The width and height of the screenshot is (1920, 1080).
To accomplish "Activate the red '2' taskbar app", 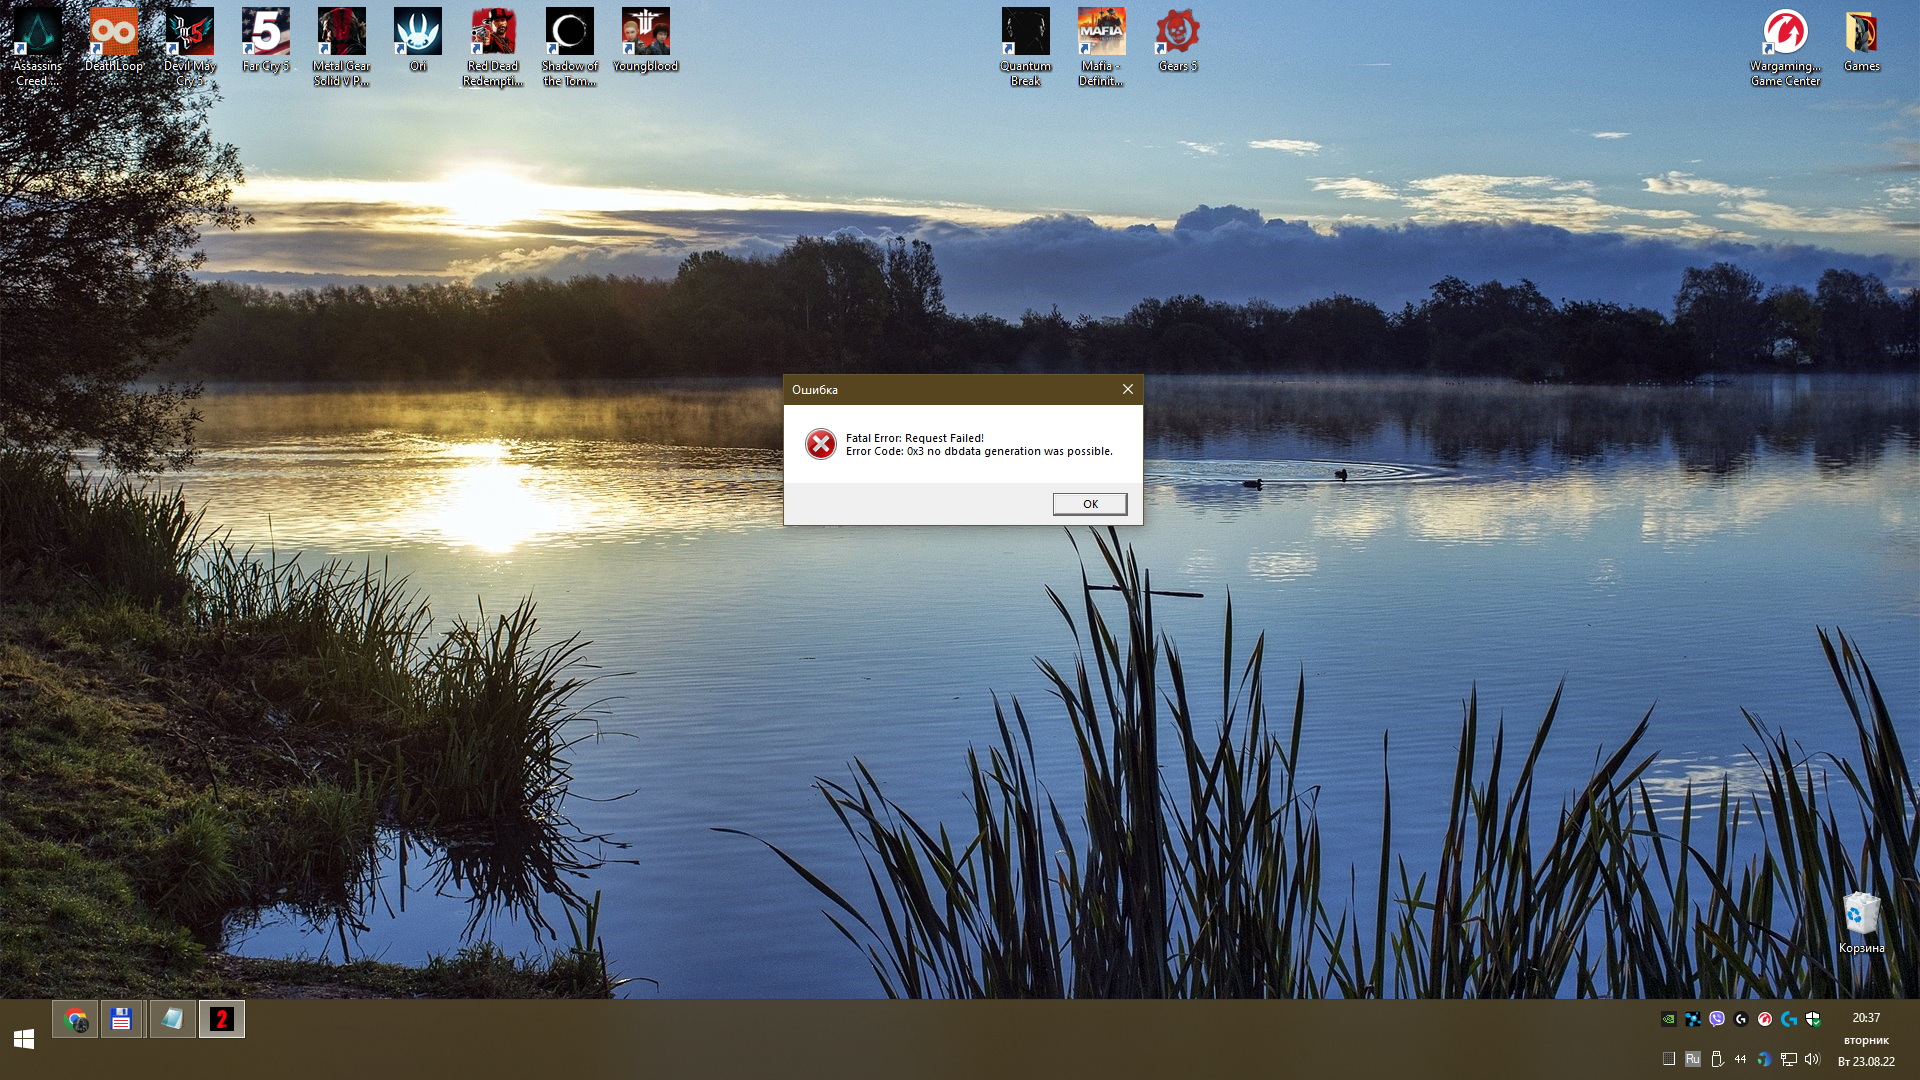I will (221, 1019).
